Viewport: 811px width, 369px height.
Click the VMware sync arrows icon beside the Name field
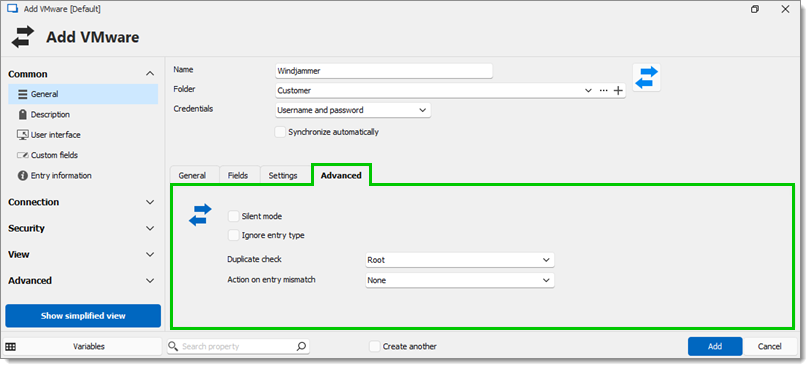646,78
